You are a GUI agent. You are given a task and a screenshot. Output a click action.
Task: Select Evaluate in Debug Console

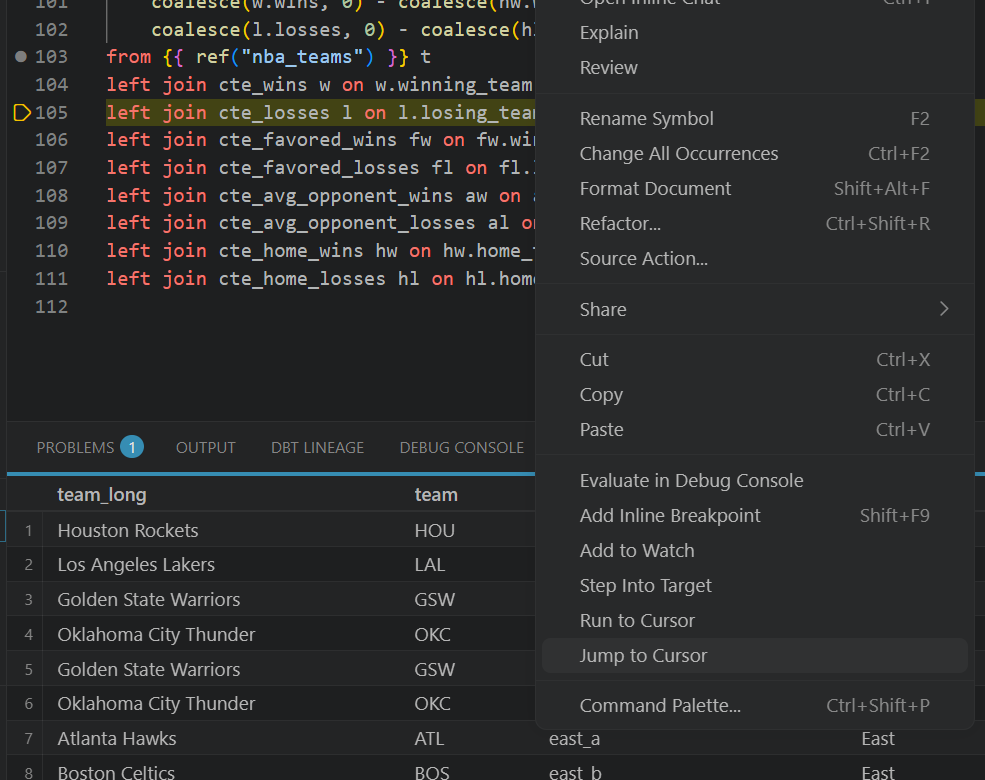tap(754, 480)
